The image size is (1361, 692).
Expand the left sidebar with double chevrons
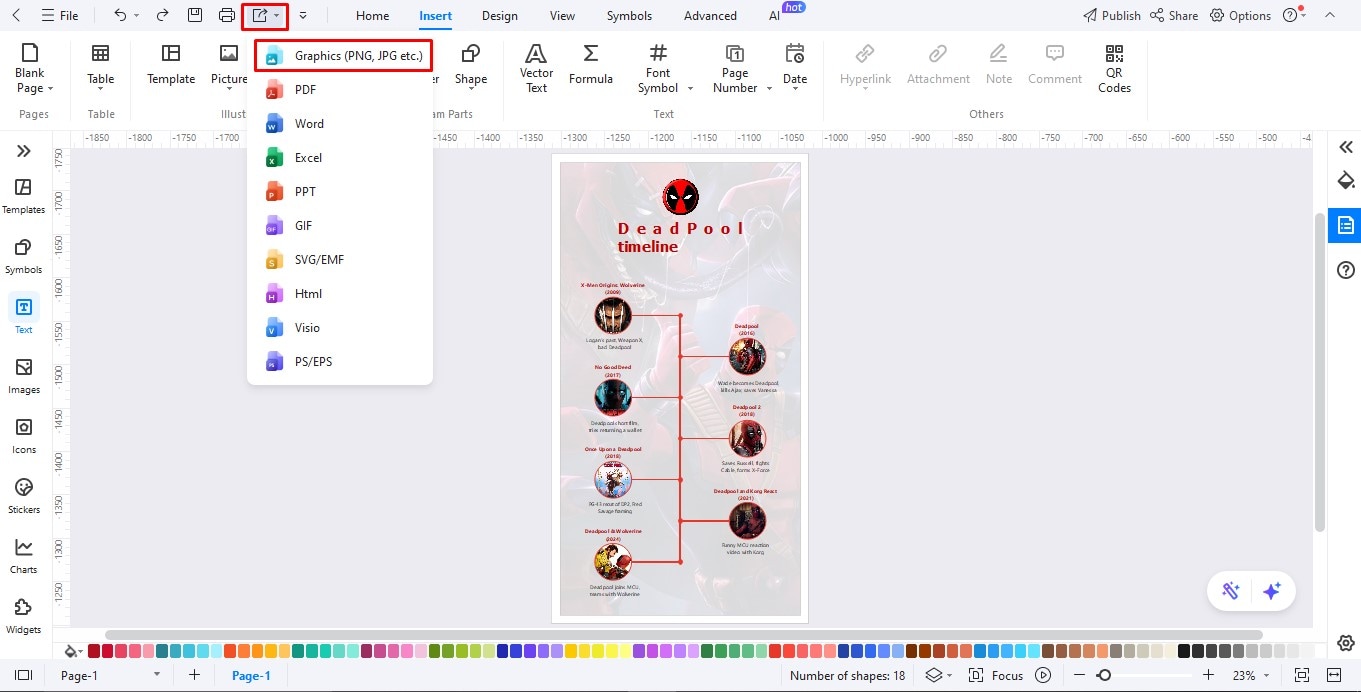click(x=24, y=151)
